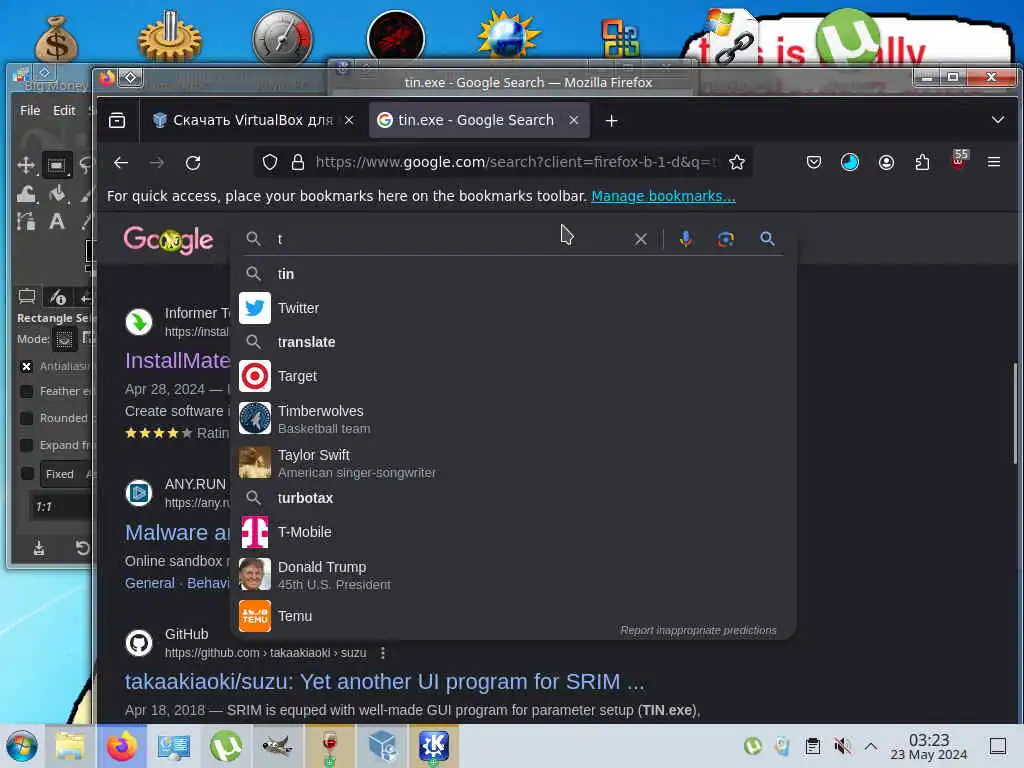Screen dimensions: 1024x768
Task: Click the uBlock extension icon with 55 badge
Action: pyautogui.click(x=959, y=161)
